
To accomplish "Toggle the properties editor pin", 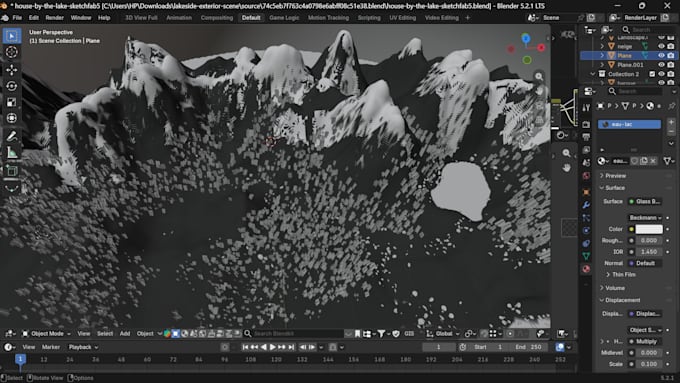I will [671, 106].
